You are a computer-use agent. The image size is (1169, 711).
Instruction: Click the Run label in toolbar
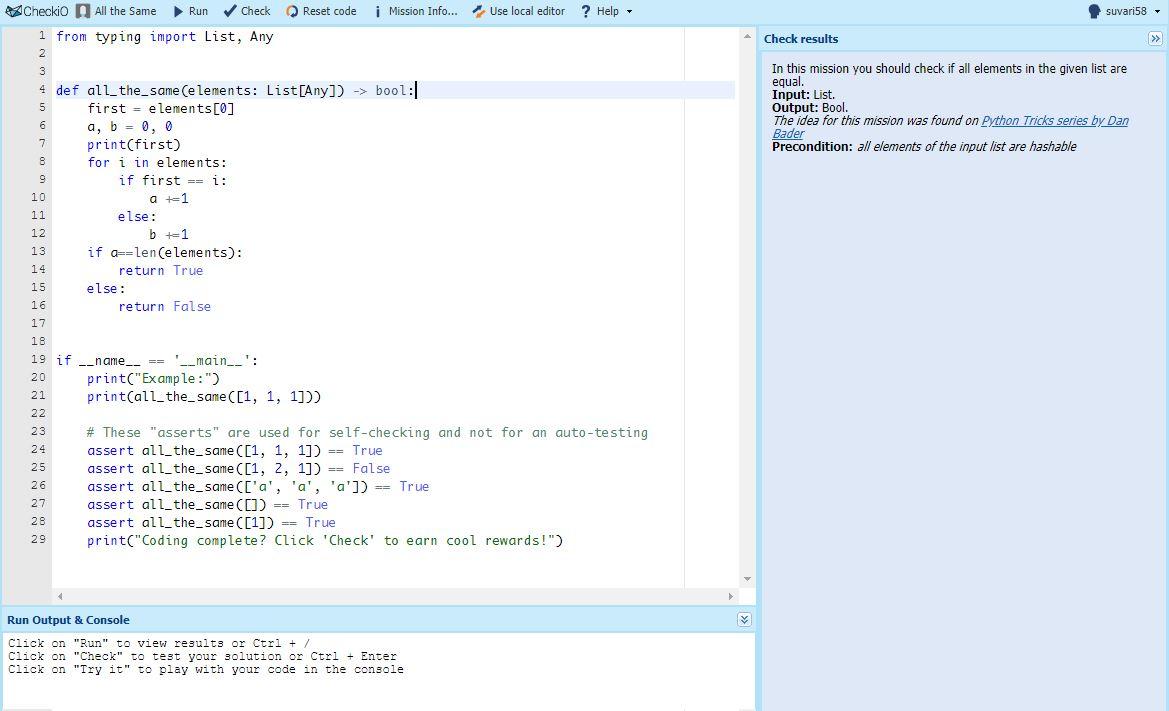tap(198, 11)
